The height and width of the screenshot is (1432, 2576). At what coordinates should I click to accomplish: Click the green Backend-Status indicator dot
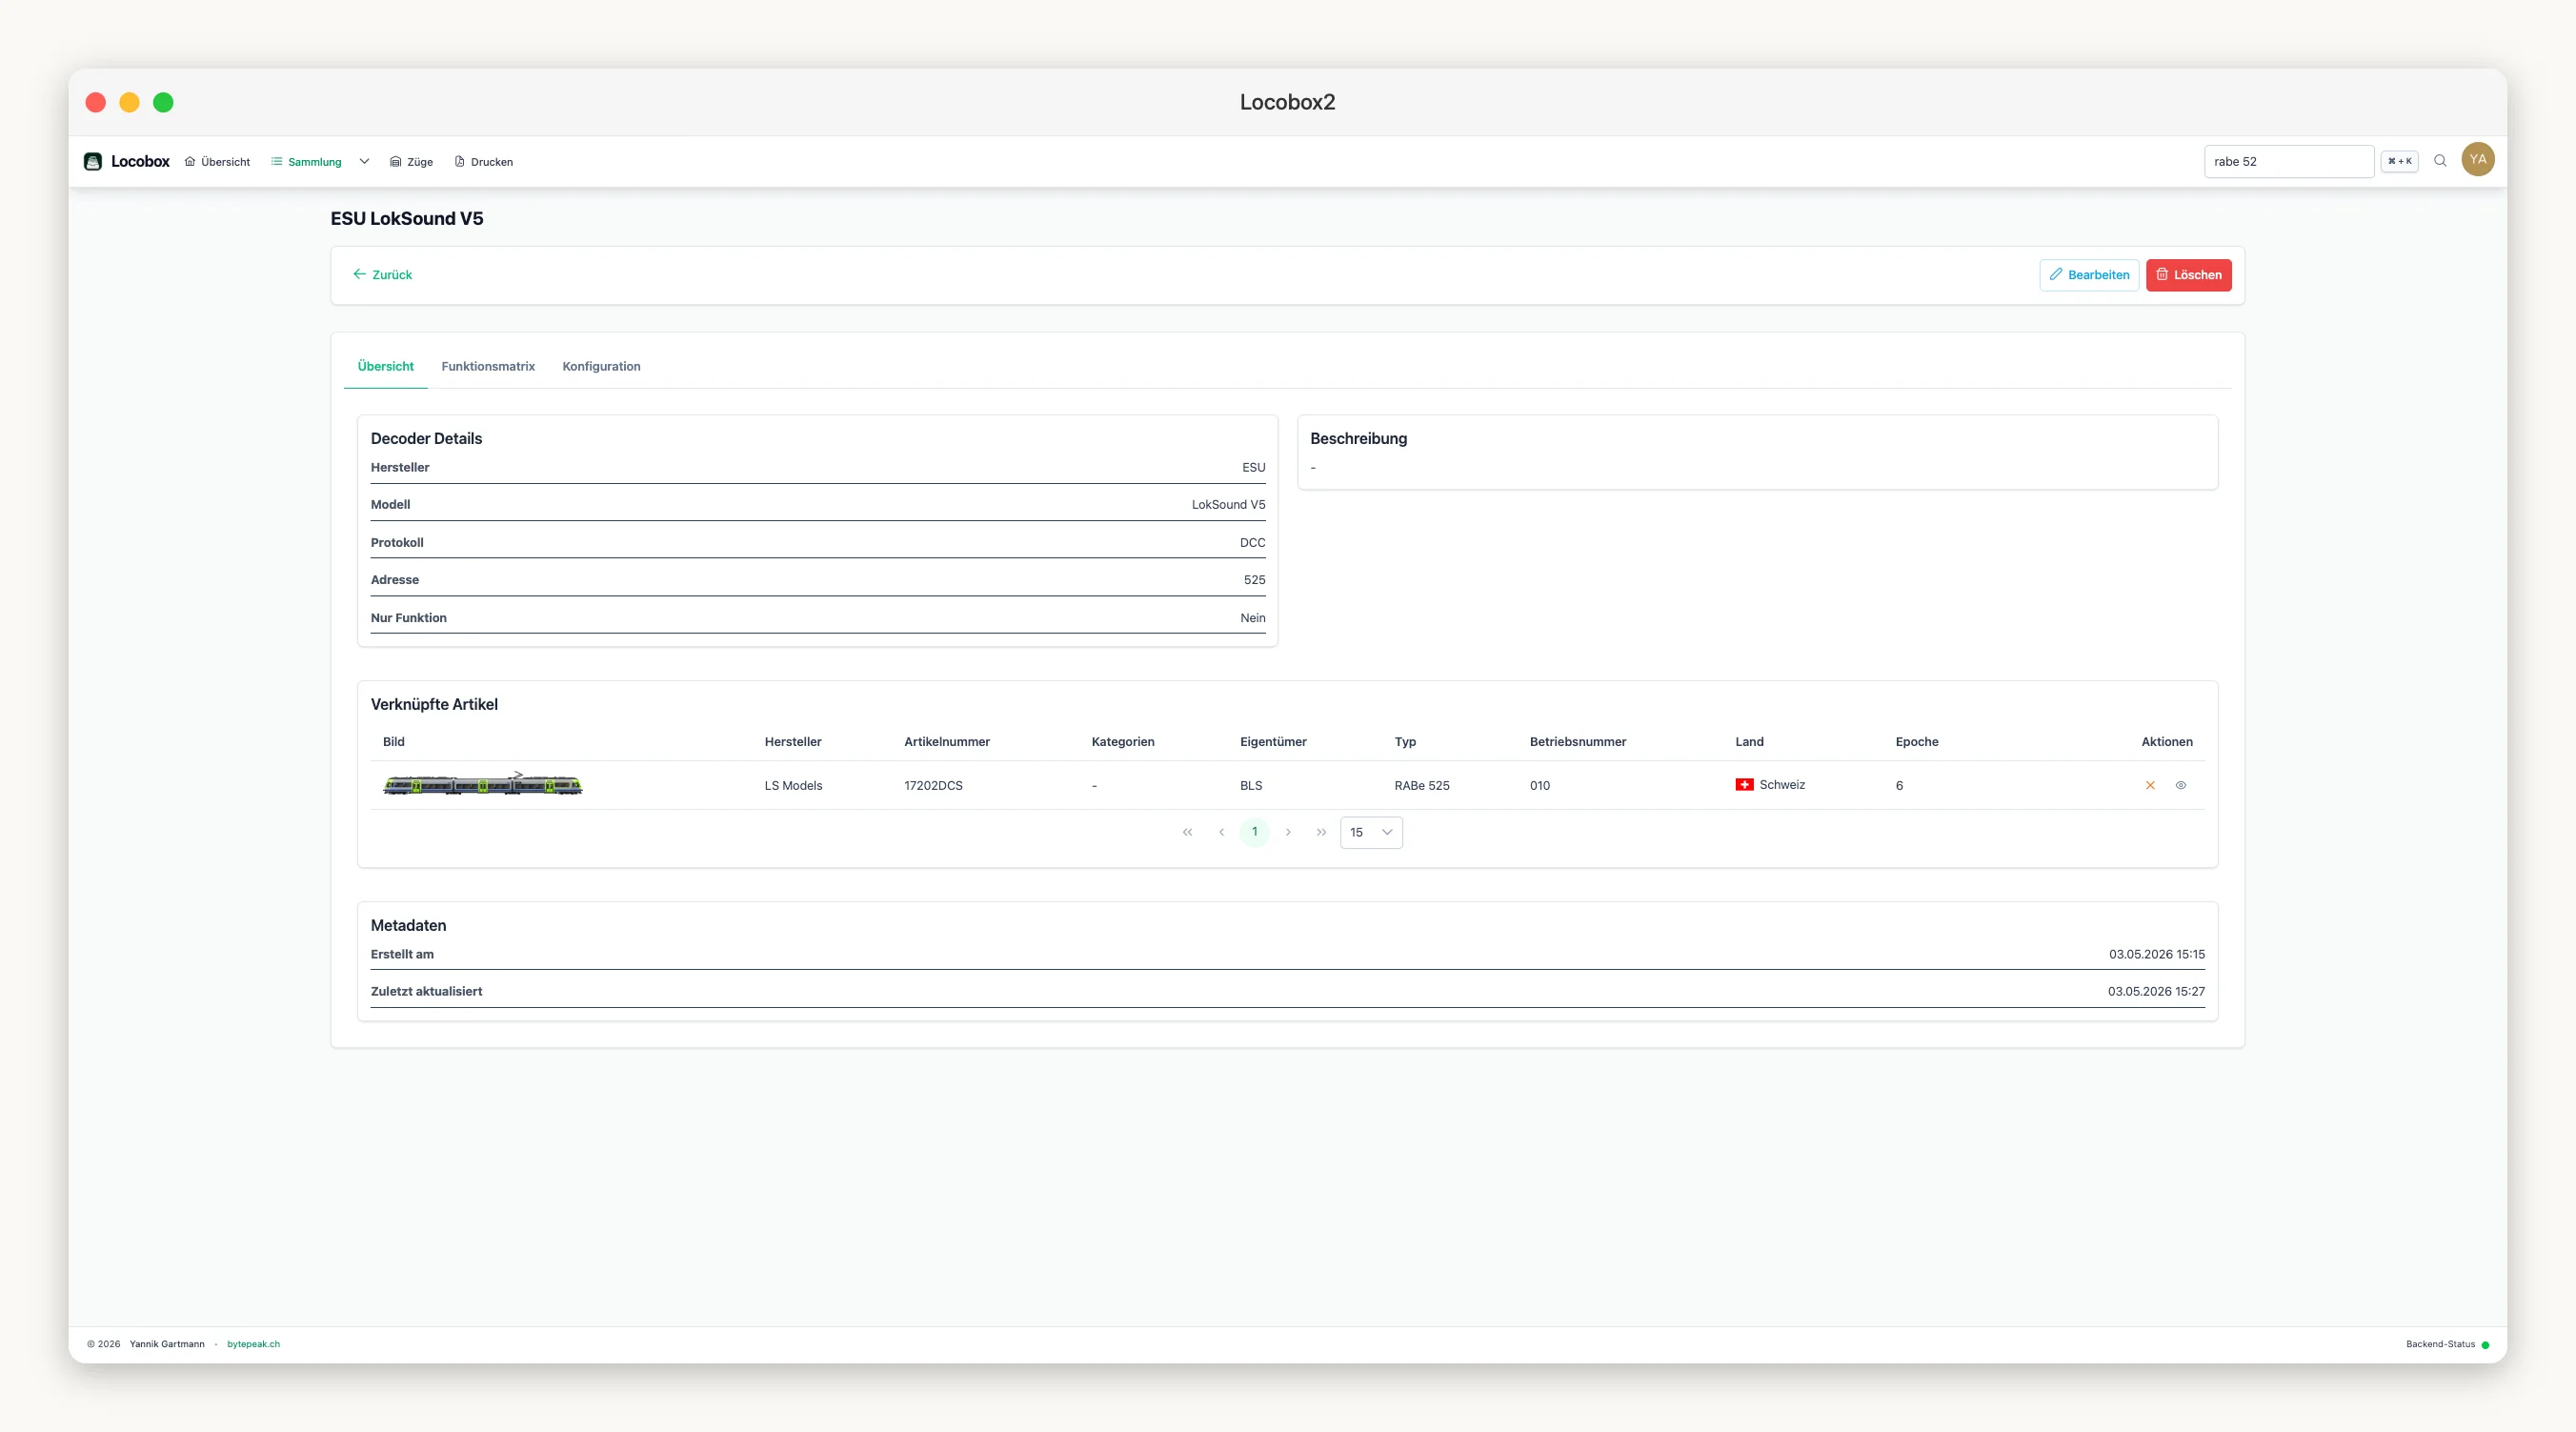(x=2485, y=1346)
